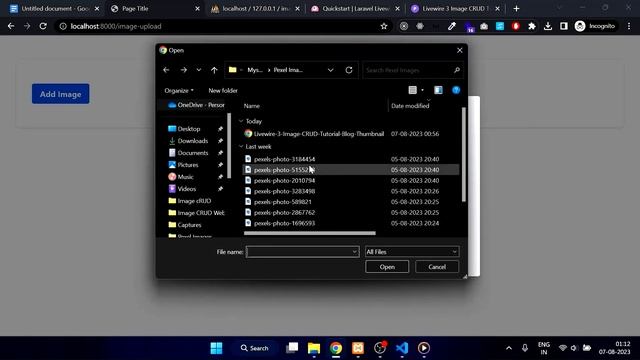
Task: Refresh the Pexel Images folder listing
Action: pyautogui.click(x=349, y=70)
